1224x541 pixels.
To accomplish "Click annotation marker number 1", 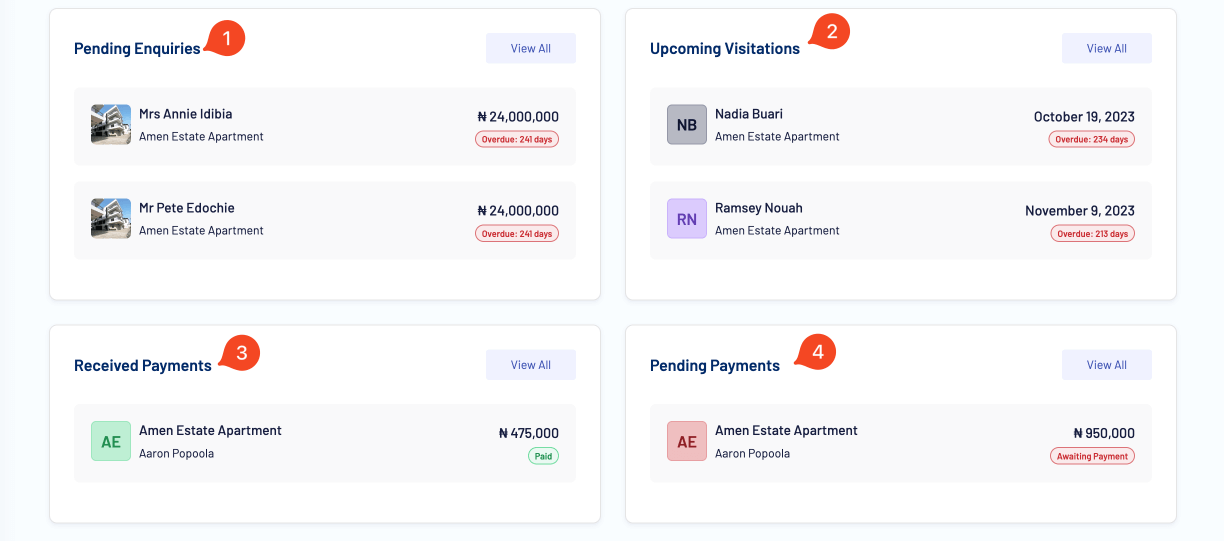I will pos(227,40).
